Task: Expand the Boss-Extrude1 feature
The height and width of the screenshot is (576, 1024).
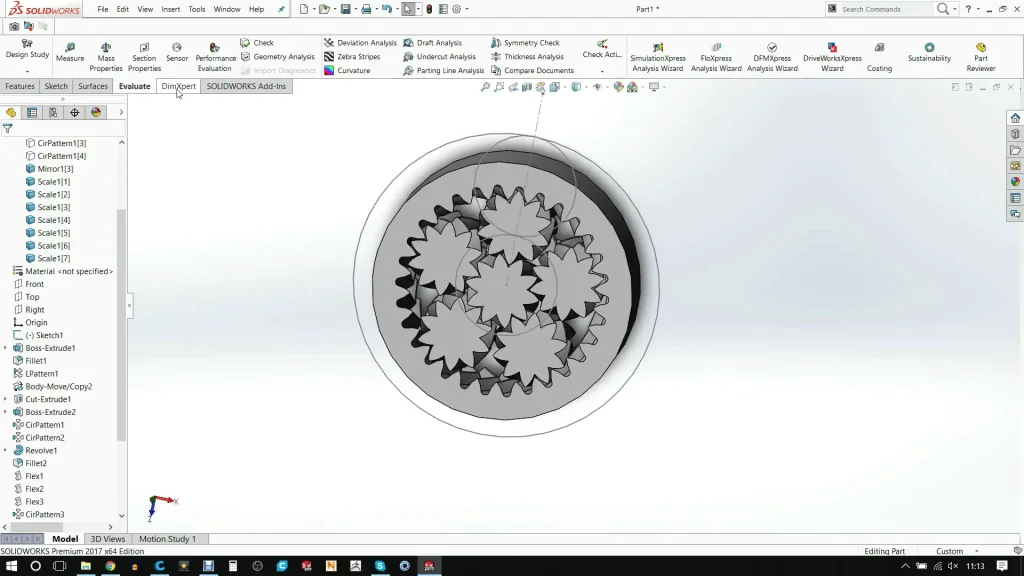Action: [x=6, y=348]
